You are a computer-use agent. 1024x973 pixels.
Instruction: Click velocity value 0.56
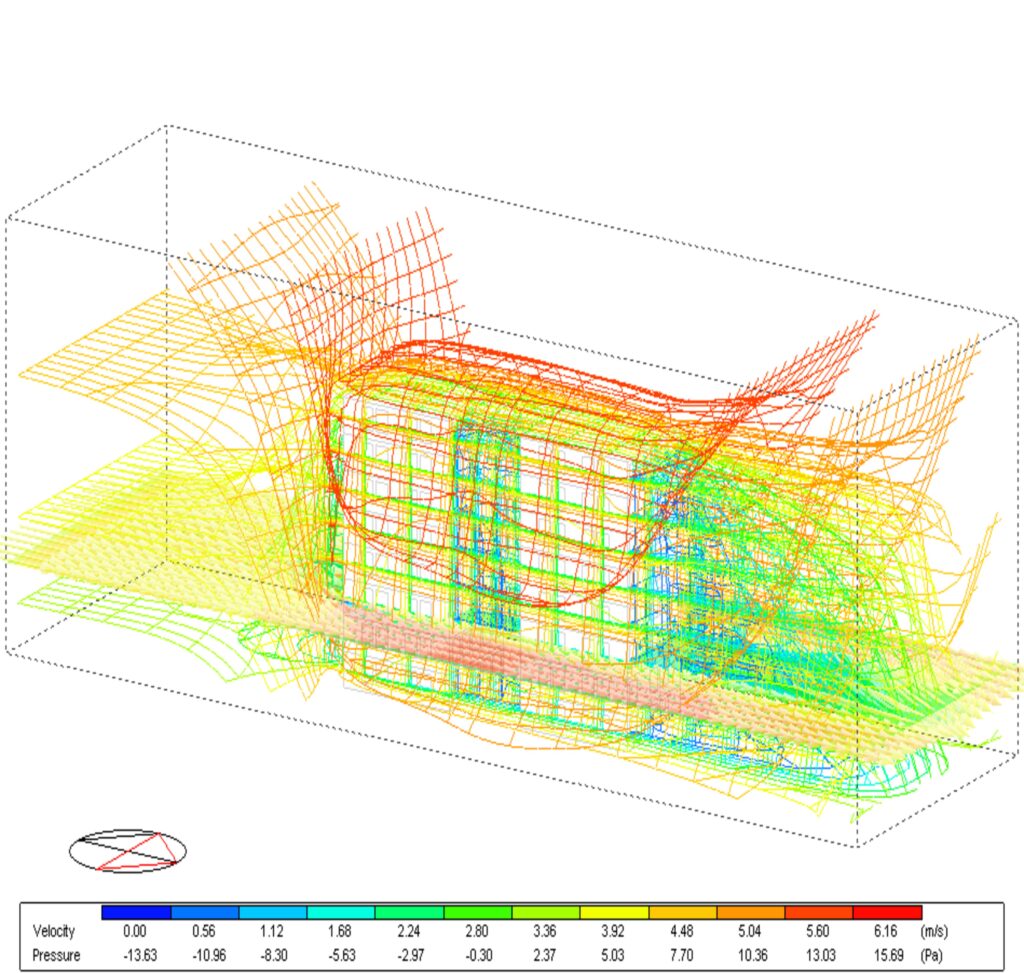click(x=204, y=931)
